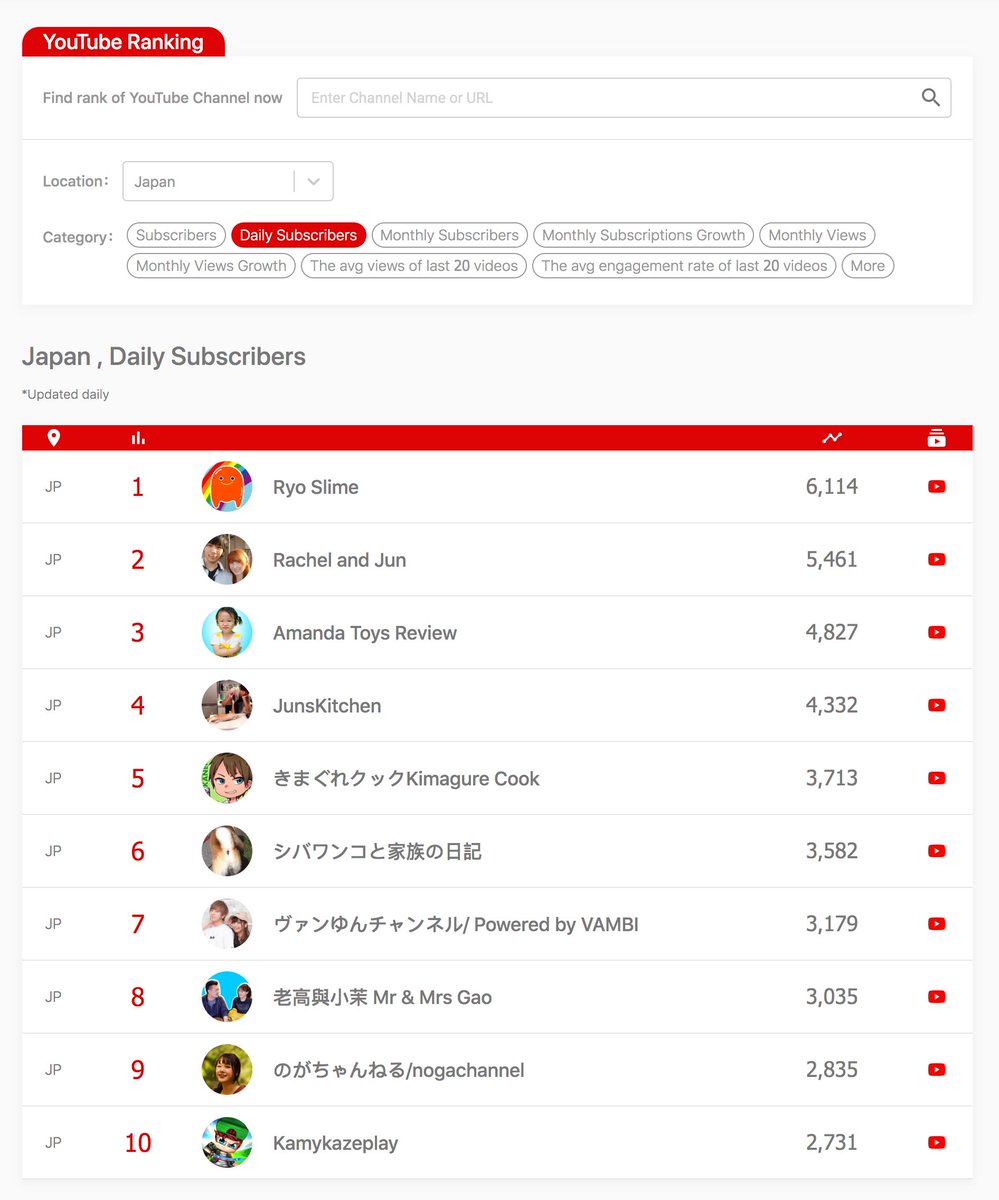The width and height of the screenshot is (999, 1200).
Task: Open YouTube icon for Ryo Slime
Action: pos(936,487)
